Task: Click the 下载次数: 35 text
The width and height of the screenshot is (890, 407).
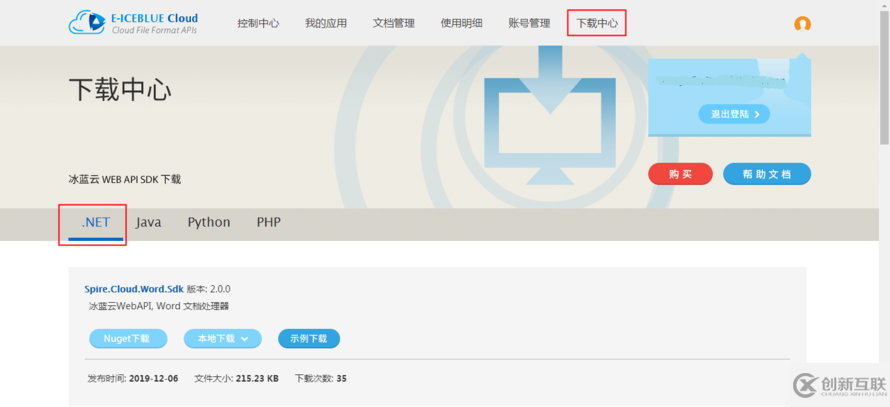Action: [x=321, y=379]
